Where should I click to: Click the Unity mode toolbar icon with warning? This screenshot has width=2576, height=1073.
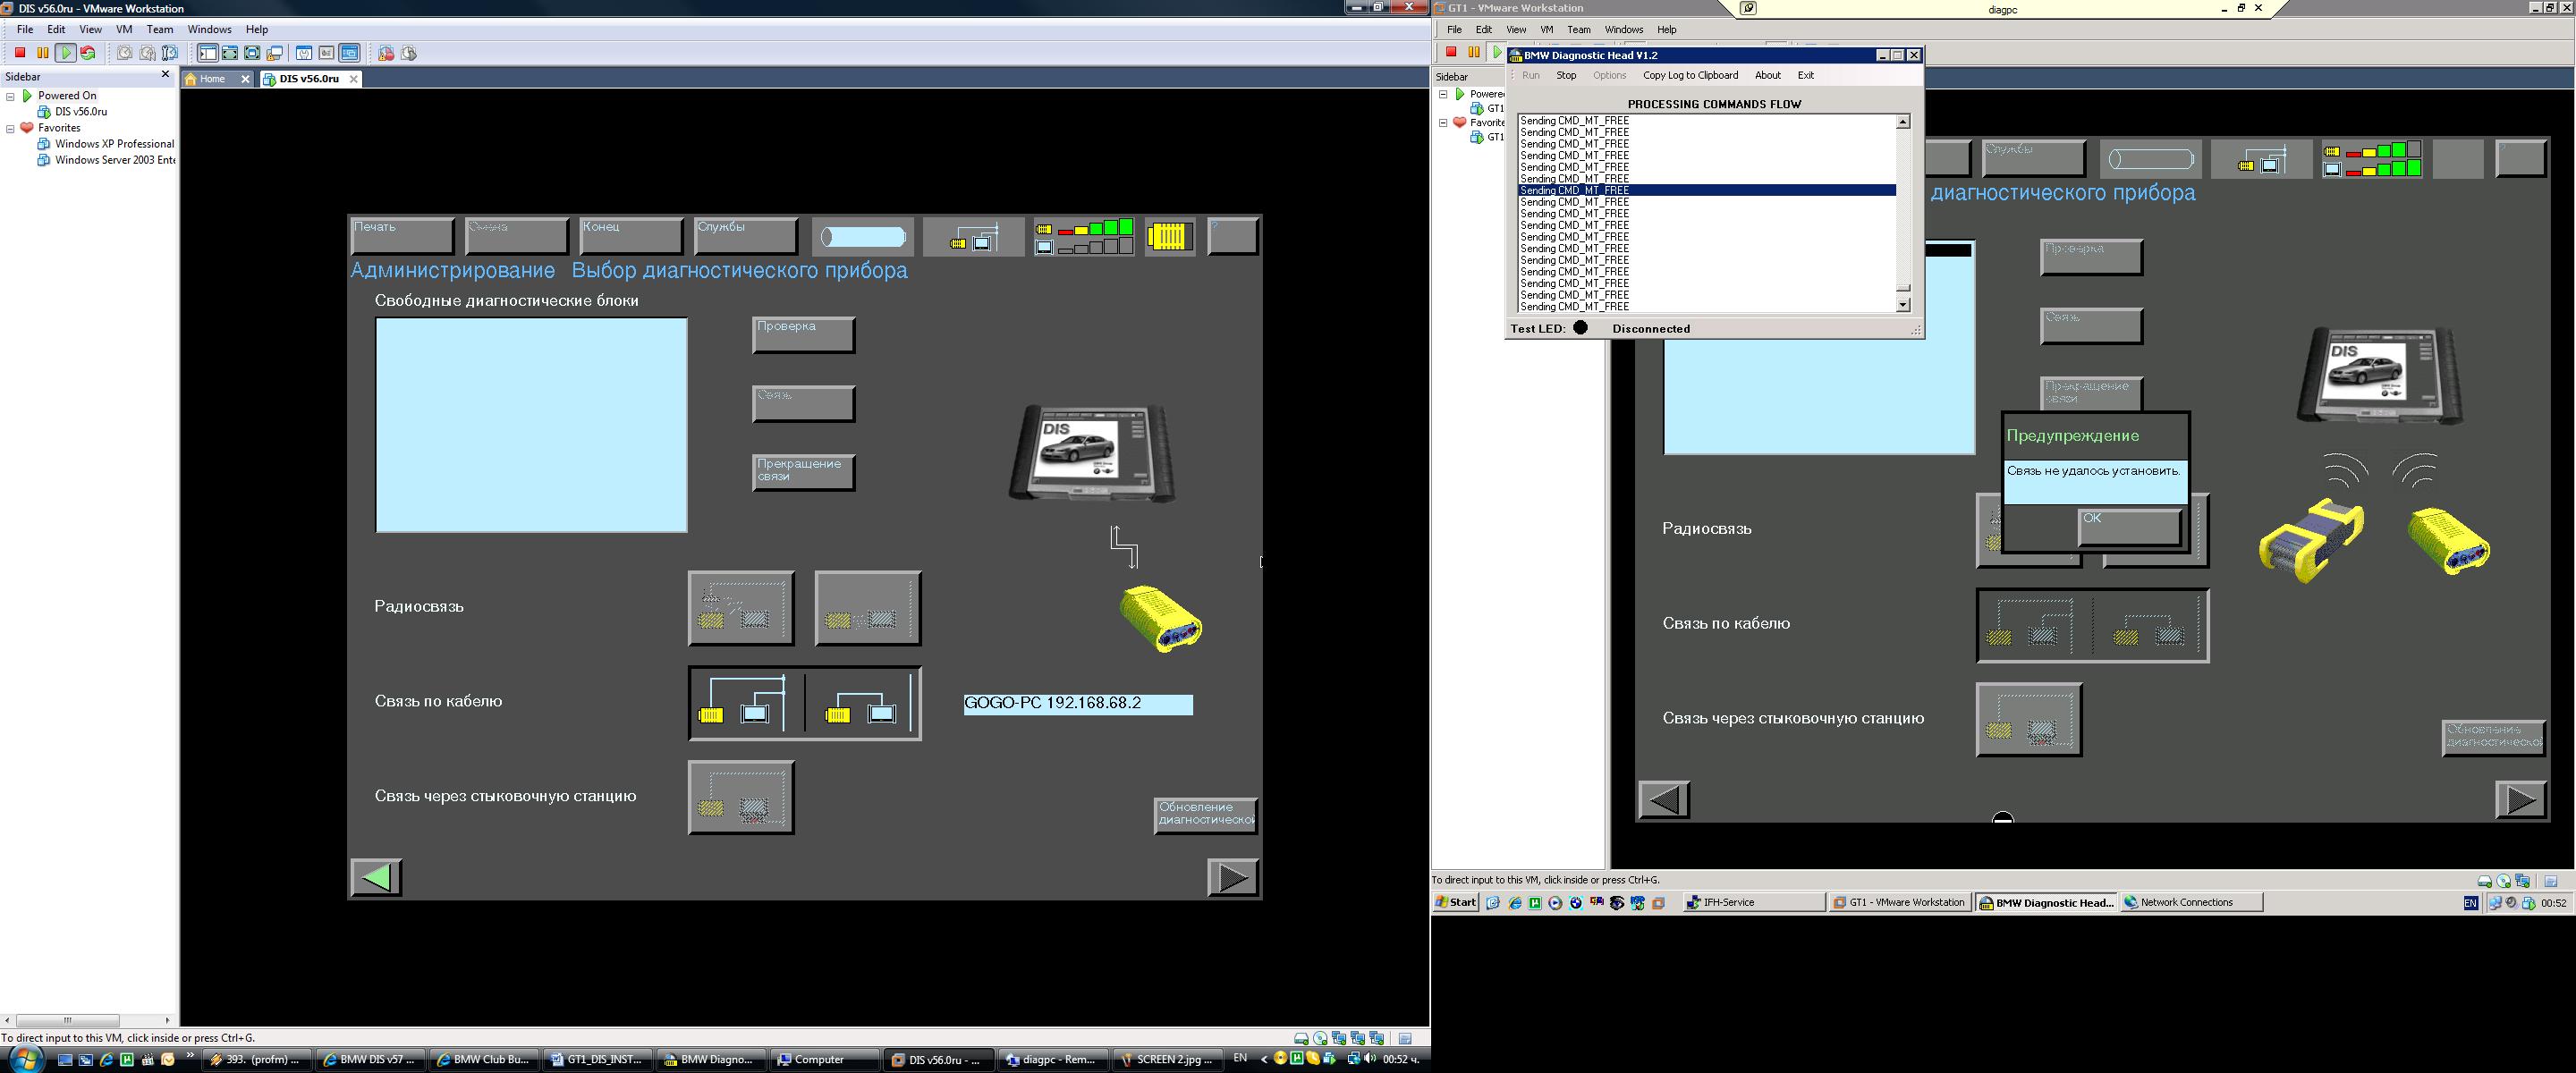275,53
